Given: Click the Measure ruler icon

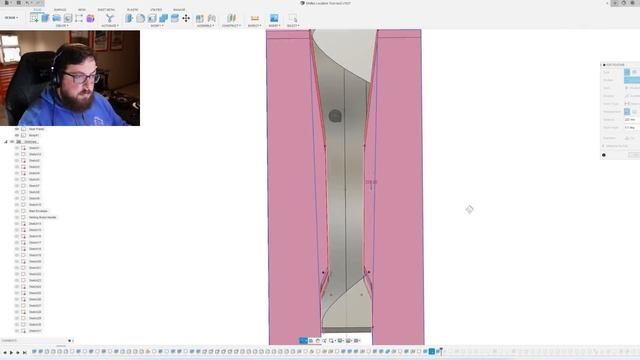Looking at the screenshot, I should point(255,18).
